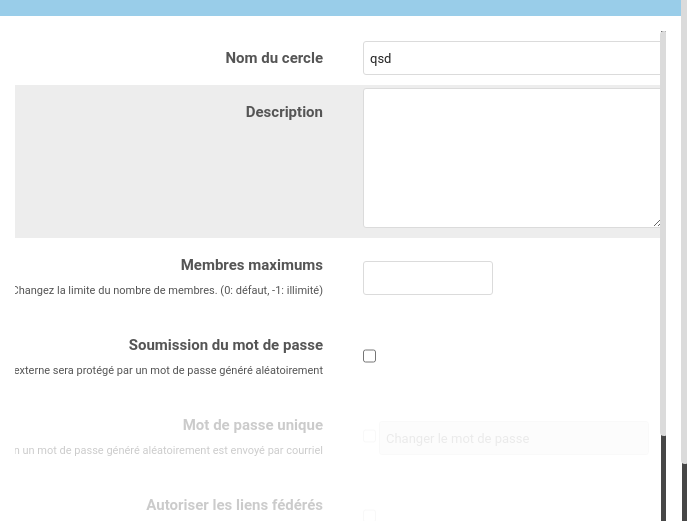Click the member limit hint text
Viewport: 687px width, 521px height.
pos(169,290)
